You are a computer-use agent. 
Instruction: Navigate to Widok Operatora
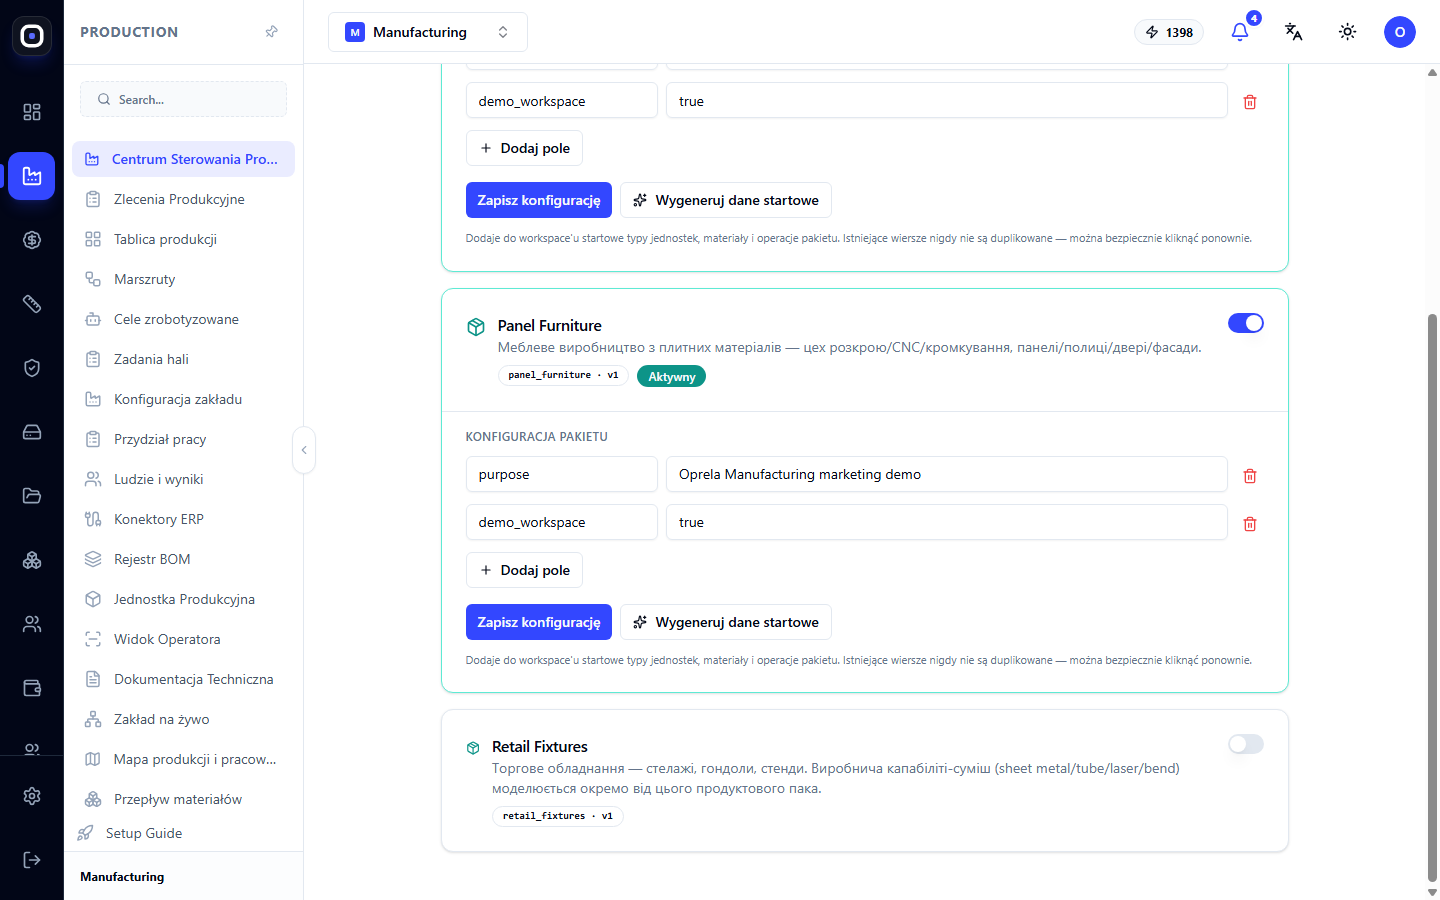(x=183, y=639)
